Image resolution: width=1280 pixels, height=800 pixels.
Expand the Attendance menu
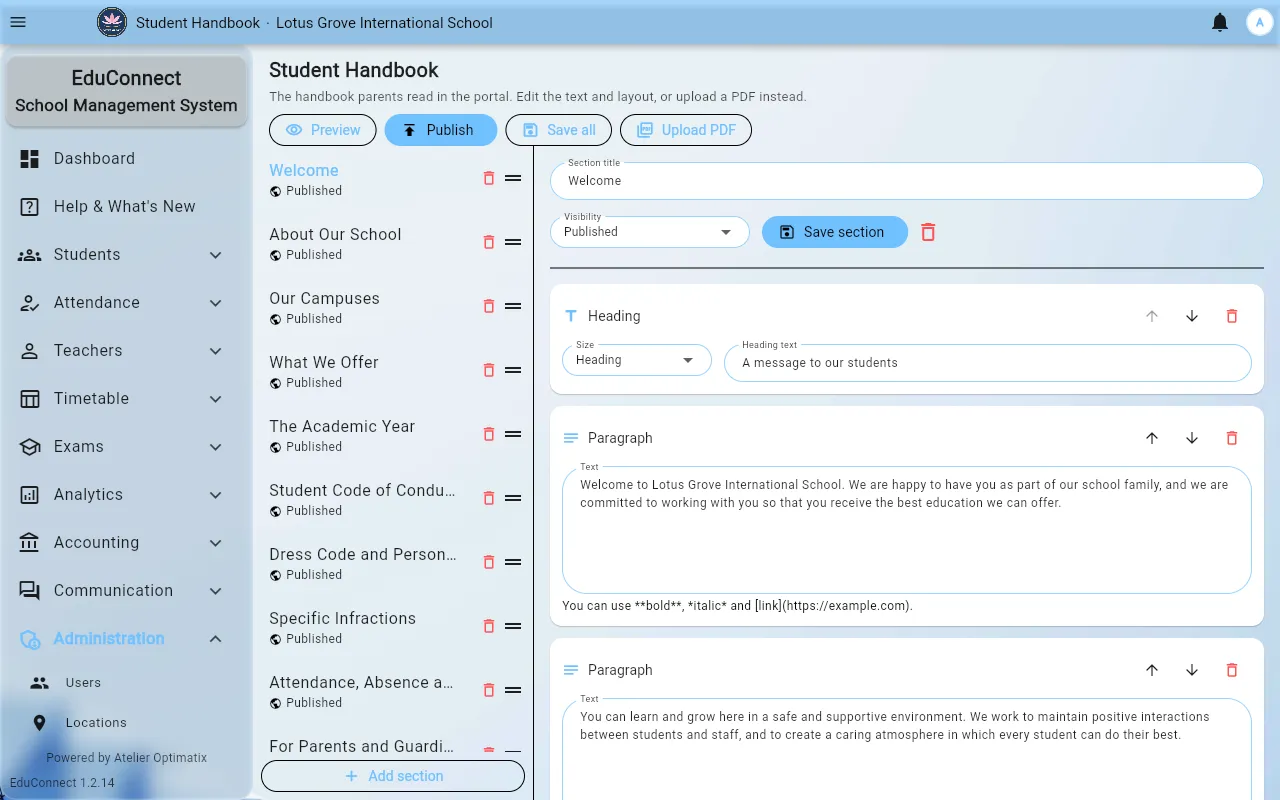point(125,303)
